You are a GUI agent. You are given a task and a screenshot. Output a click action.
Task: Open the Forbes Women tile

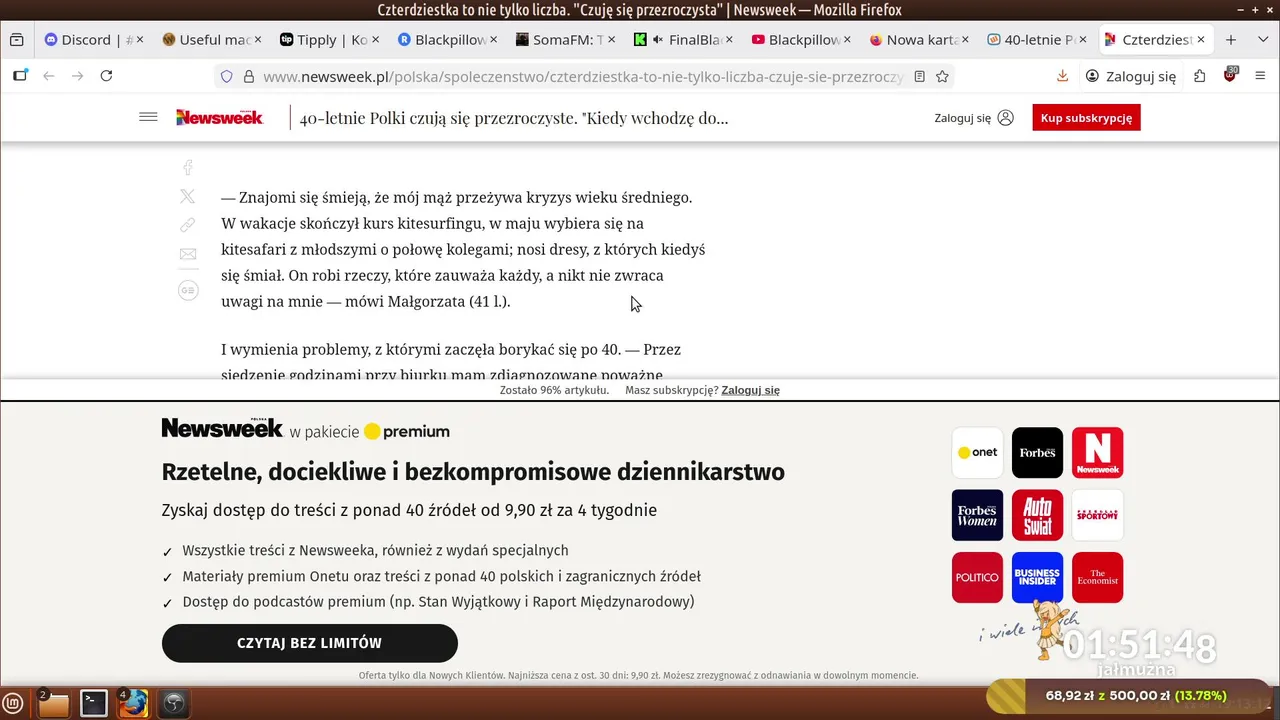[x=977, y=515]
